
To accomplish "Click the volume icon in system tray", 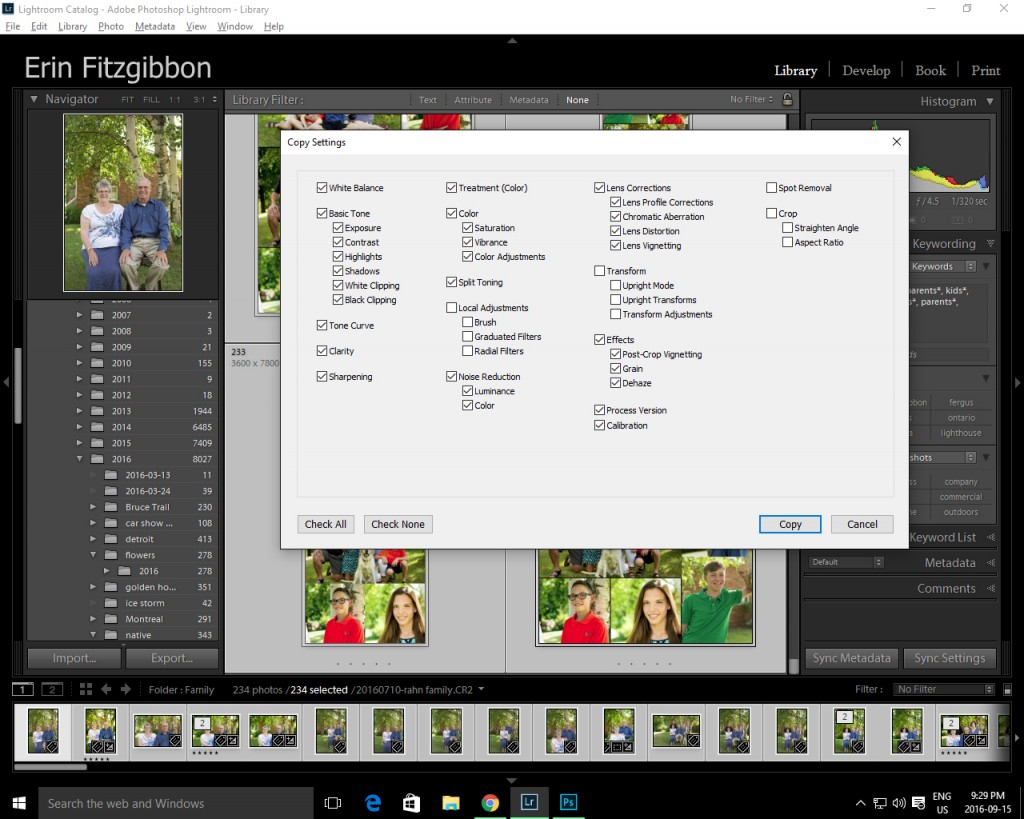I will point(899,803).
